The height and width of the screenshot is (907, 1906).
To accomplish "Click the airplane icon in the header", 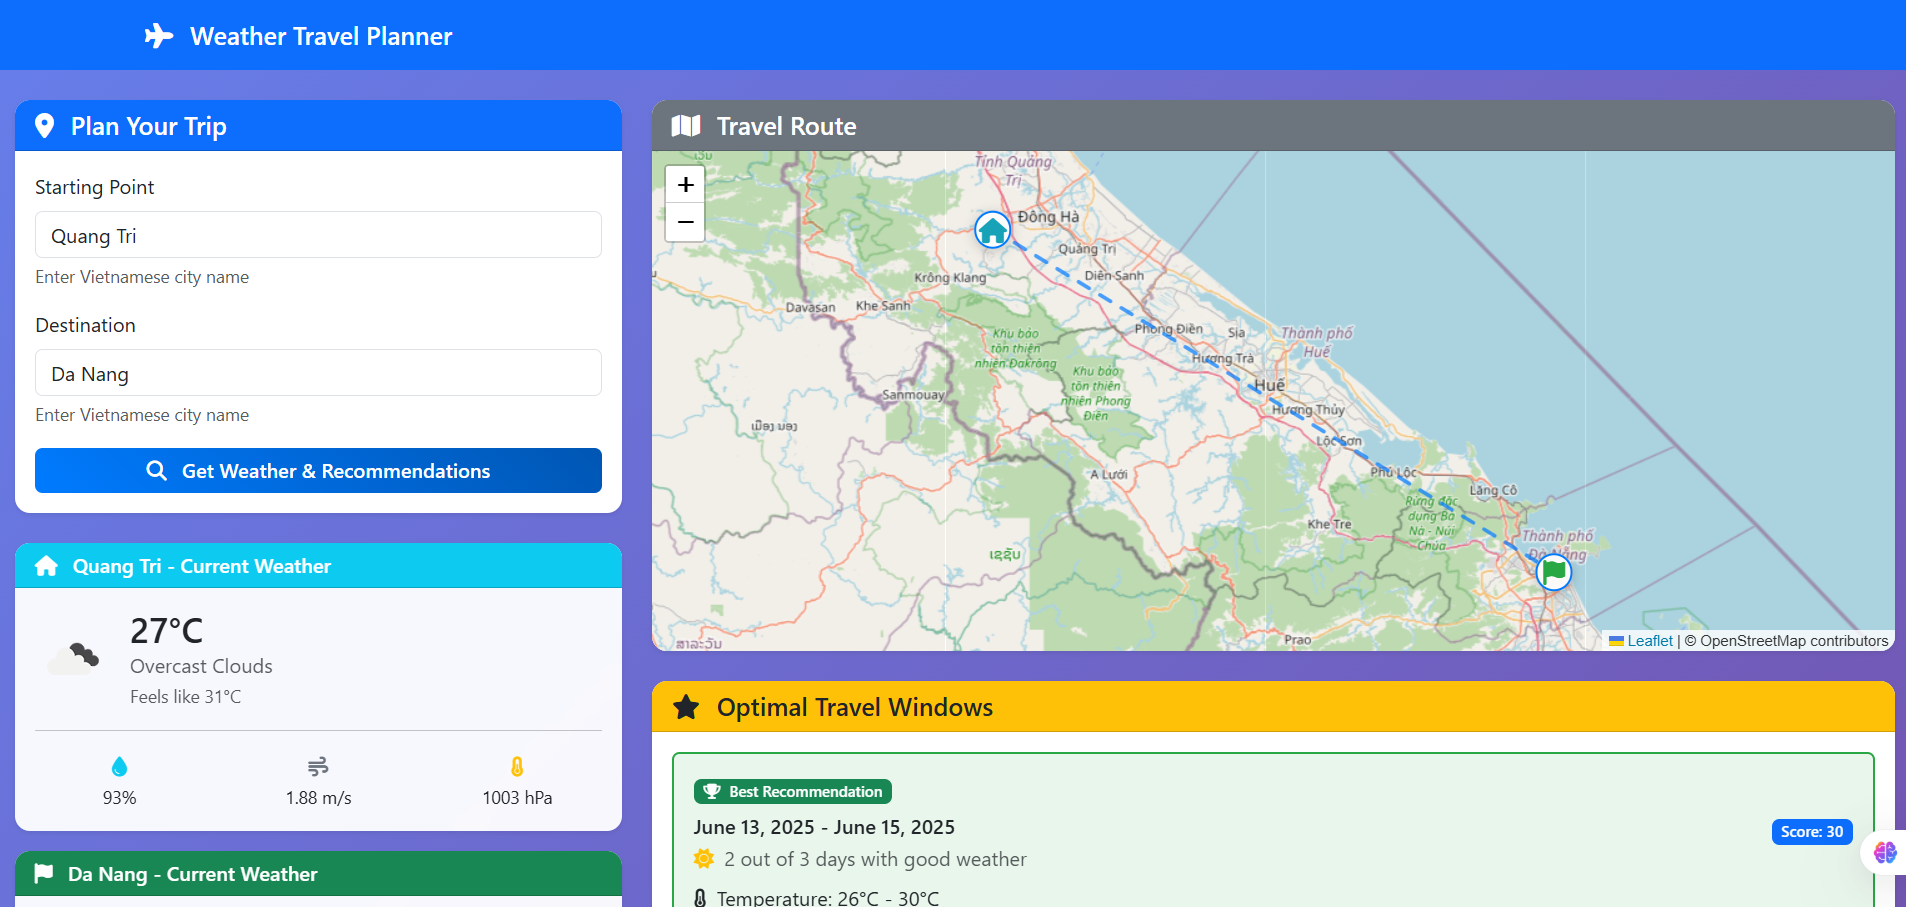I will tap(159, 36).
